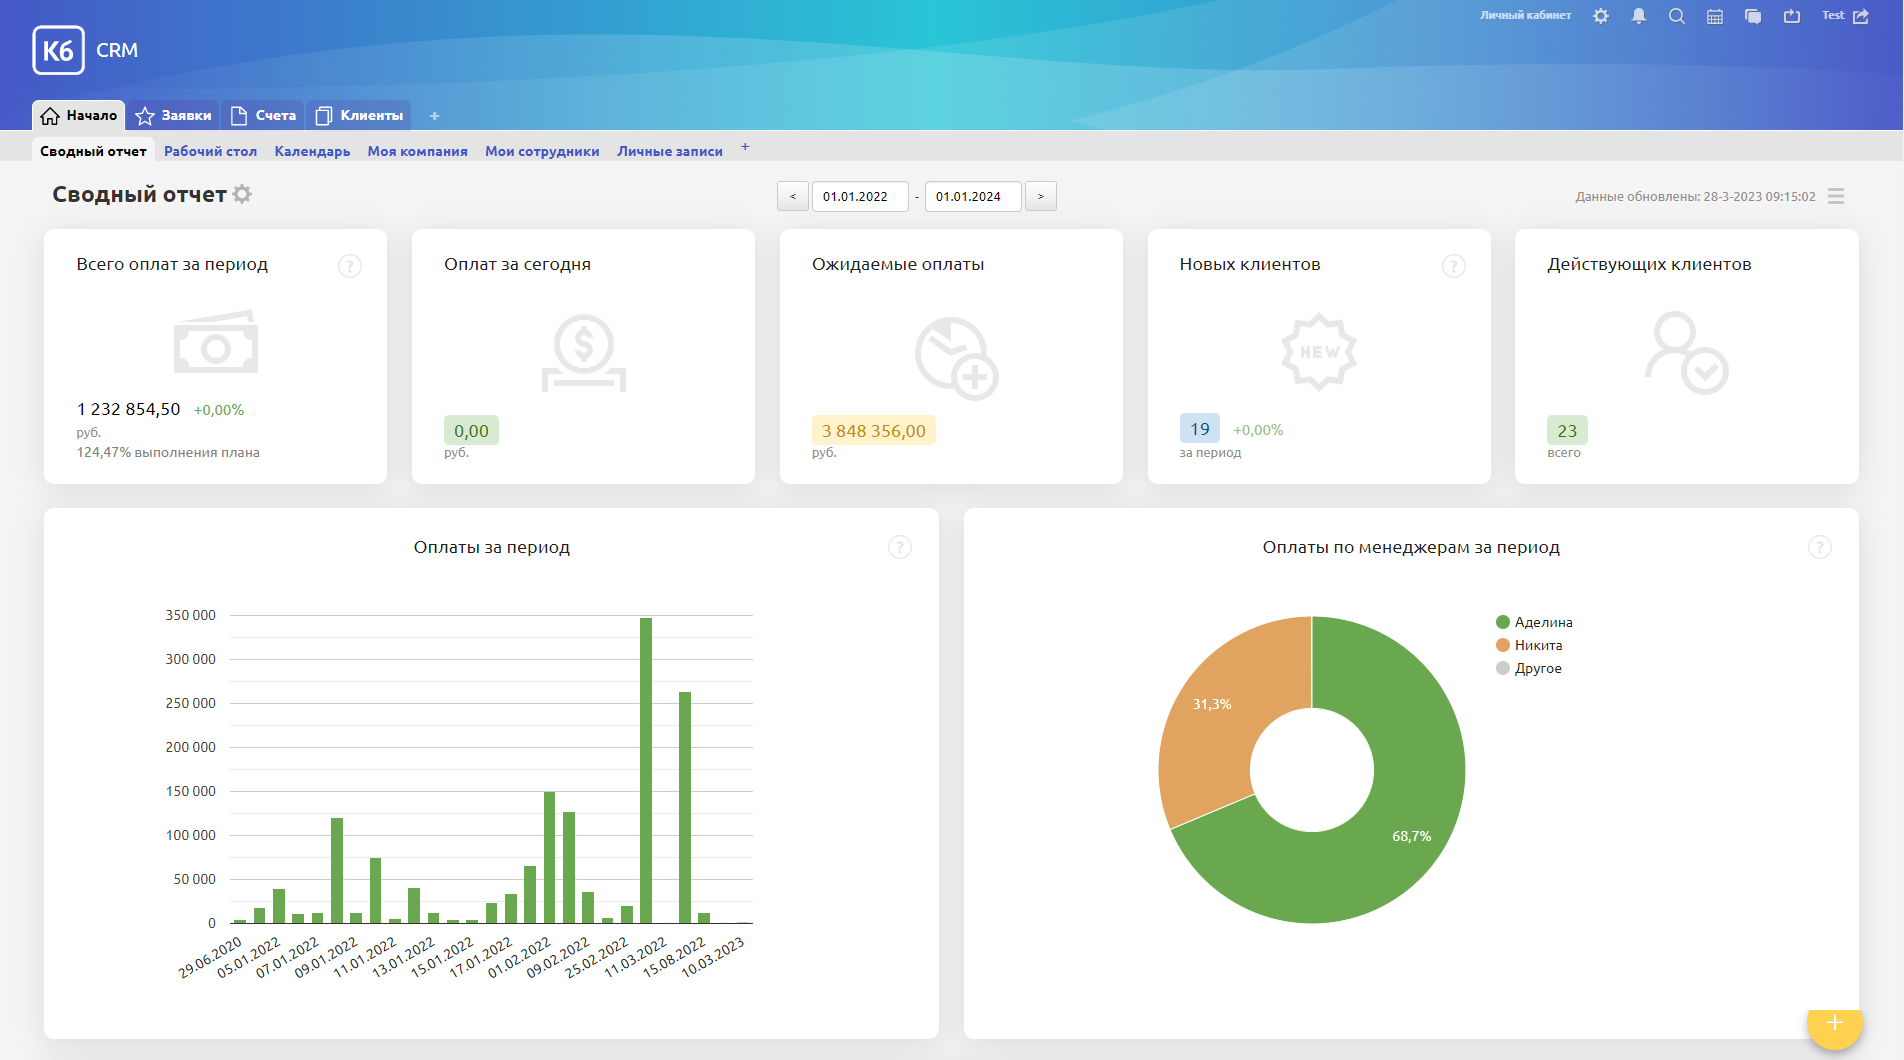Screen dimensions: 1904x1060
Task: Click the share arrow icon beside chat
Action: click(1792, 16)
